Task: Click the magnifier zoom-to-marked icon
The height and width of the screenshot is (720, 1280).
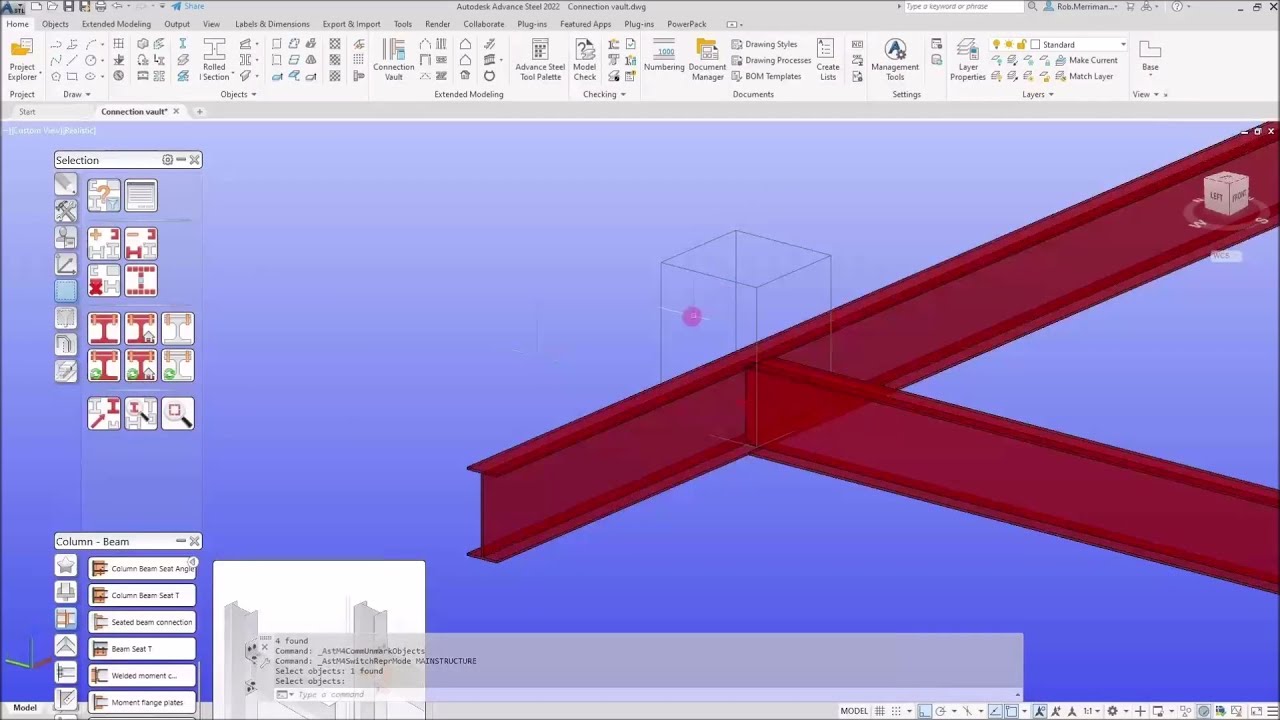Action: 178,413
